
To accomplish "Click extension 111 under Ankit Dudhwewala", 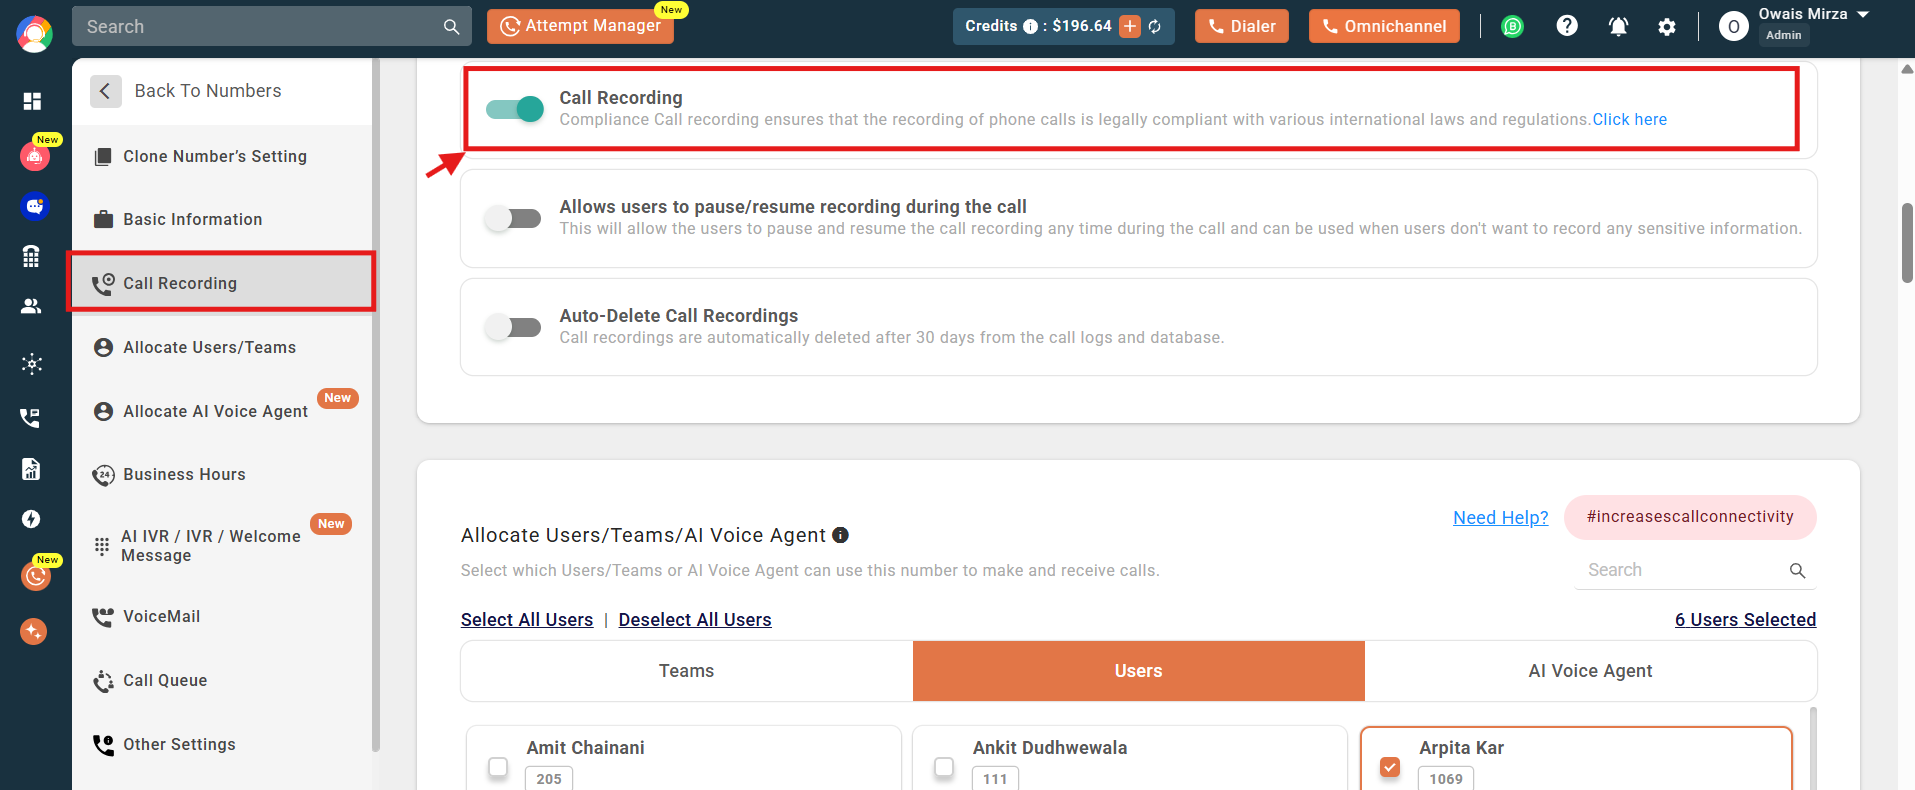I will pyautogui.click(x=995, y=778).
